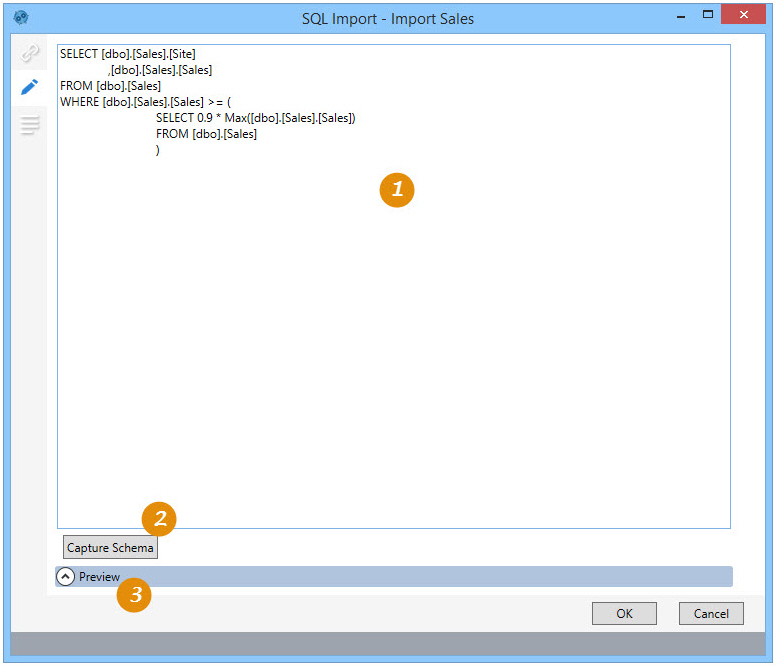Minimize the SQL Import window

click(681, 16)
